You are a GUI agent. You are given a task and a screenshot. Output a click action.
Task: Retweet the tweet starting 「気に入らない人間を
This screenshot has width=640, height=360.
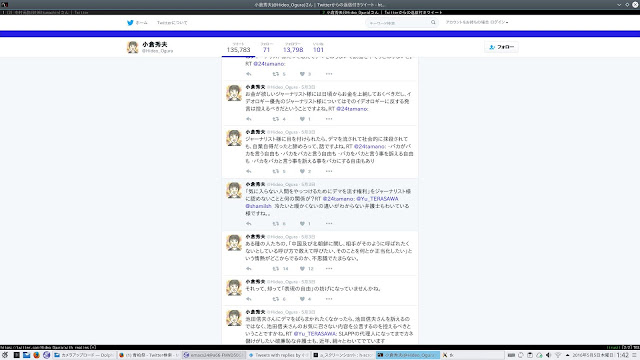point(276,223)
